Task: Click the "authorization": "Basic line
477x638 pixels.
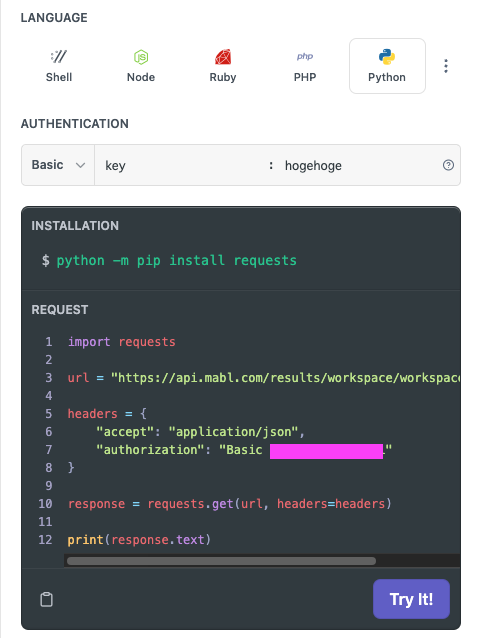Action: pyautogui.click(x=244, y=450)
